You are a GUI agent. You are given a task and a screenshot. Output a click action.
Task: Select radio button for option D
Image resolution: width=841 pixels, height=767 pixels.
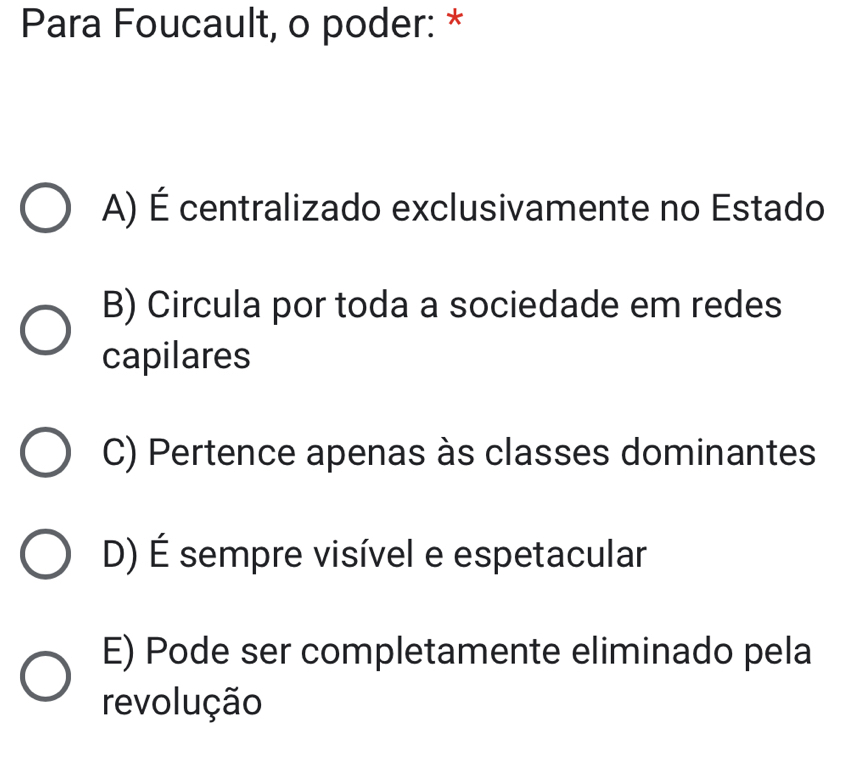pyautogui.click(x=46, y=554)
